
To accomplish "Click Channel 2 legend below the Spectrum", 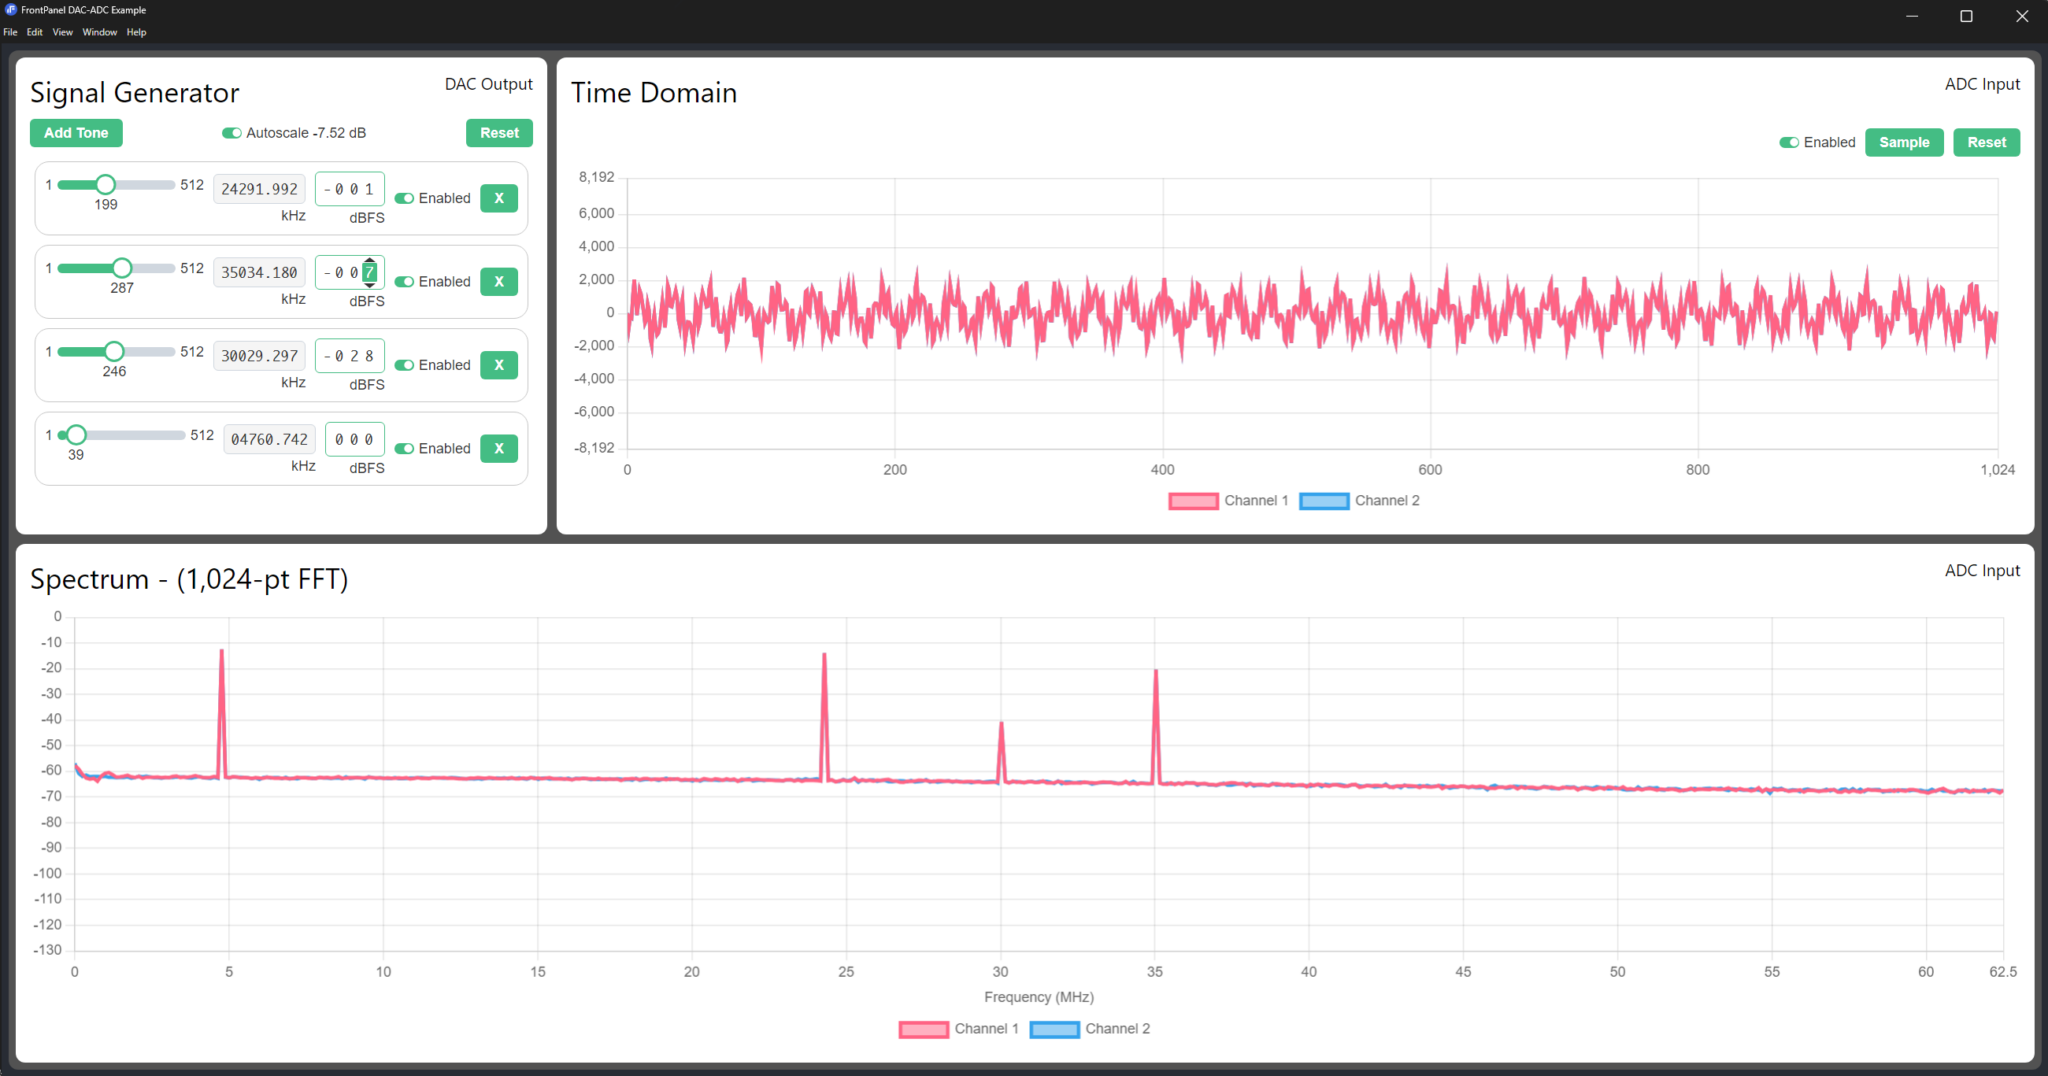I will [1054, 1029].
